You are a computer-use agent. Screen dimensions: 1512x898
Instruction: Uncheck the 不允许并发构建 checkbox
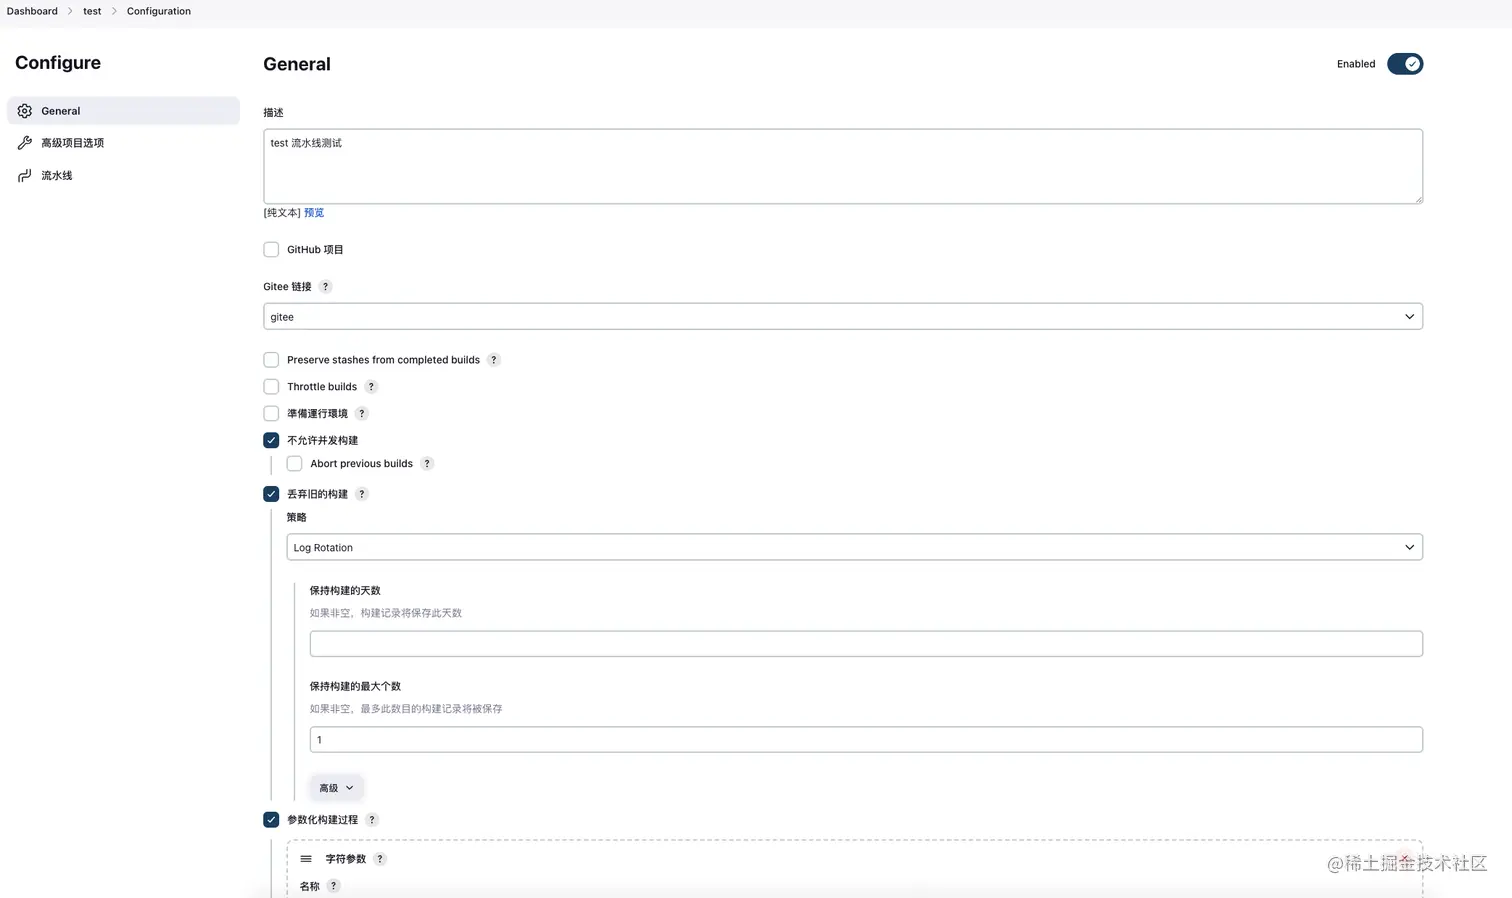(x=271, y=440)
